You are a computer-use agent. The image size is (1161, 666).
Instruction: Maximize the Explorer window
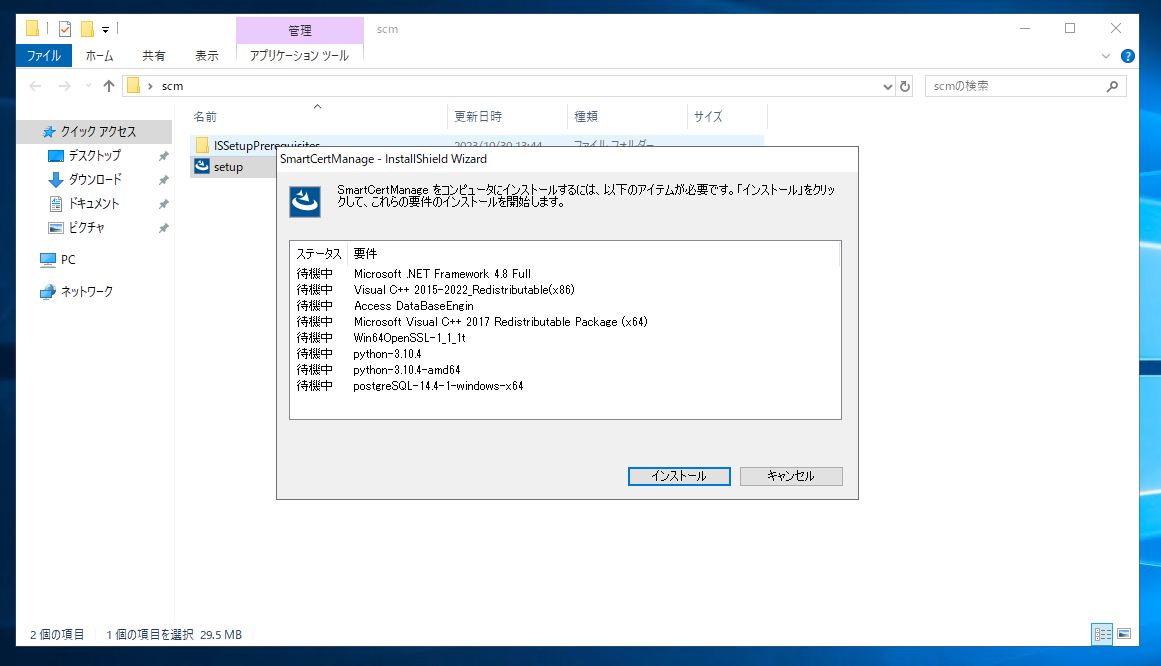[x=1070, y=28]
